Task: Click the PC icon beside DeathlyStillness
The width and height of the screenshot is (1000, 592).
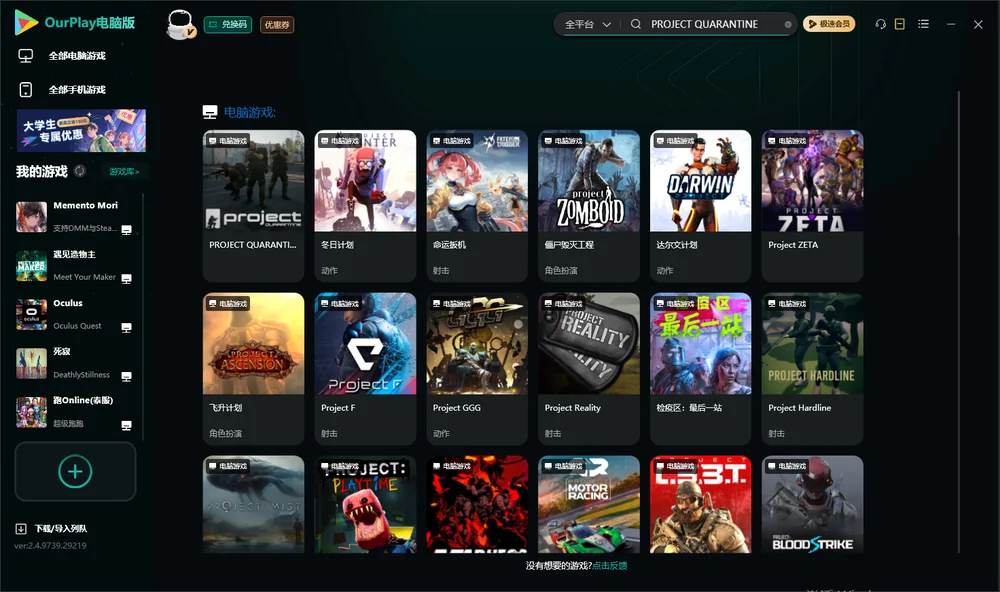Action: tap(126, 376)
